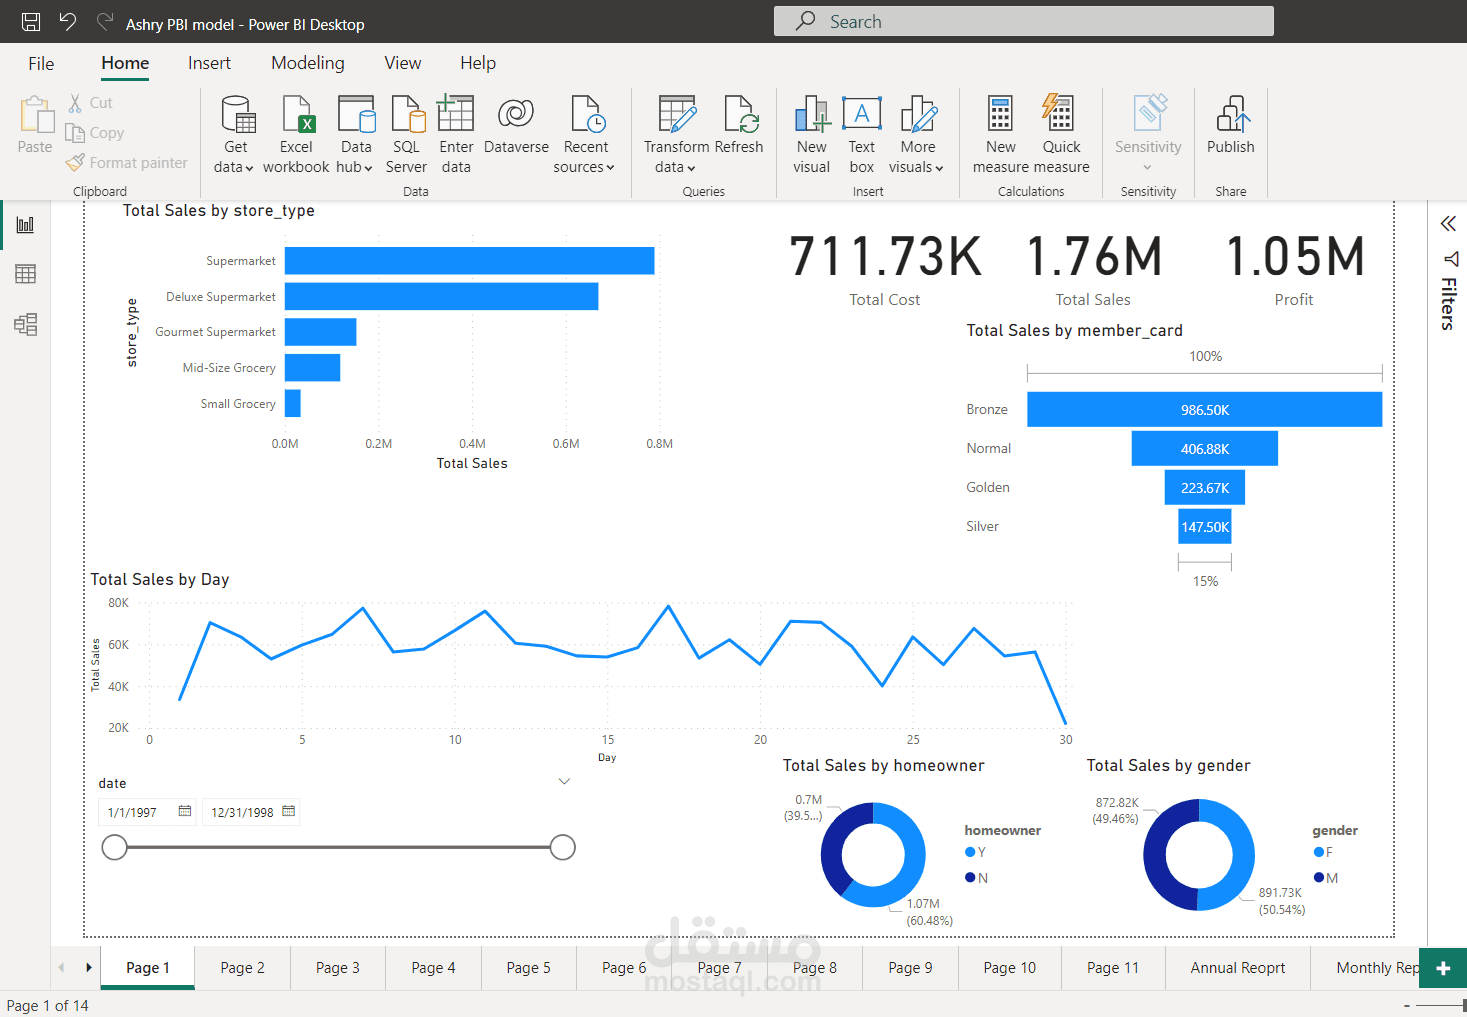The image size is (1467, 1017).
Task: Add a new report page
Action: point(1442,967)
